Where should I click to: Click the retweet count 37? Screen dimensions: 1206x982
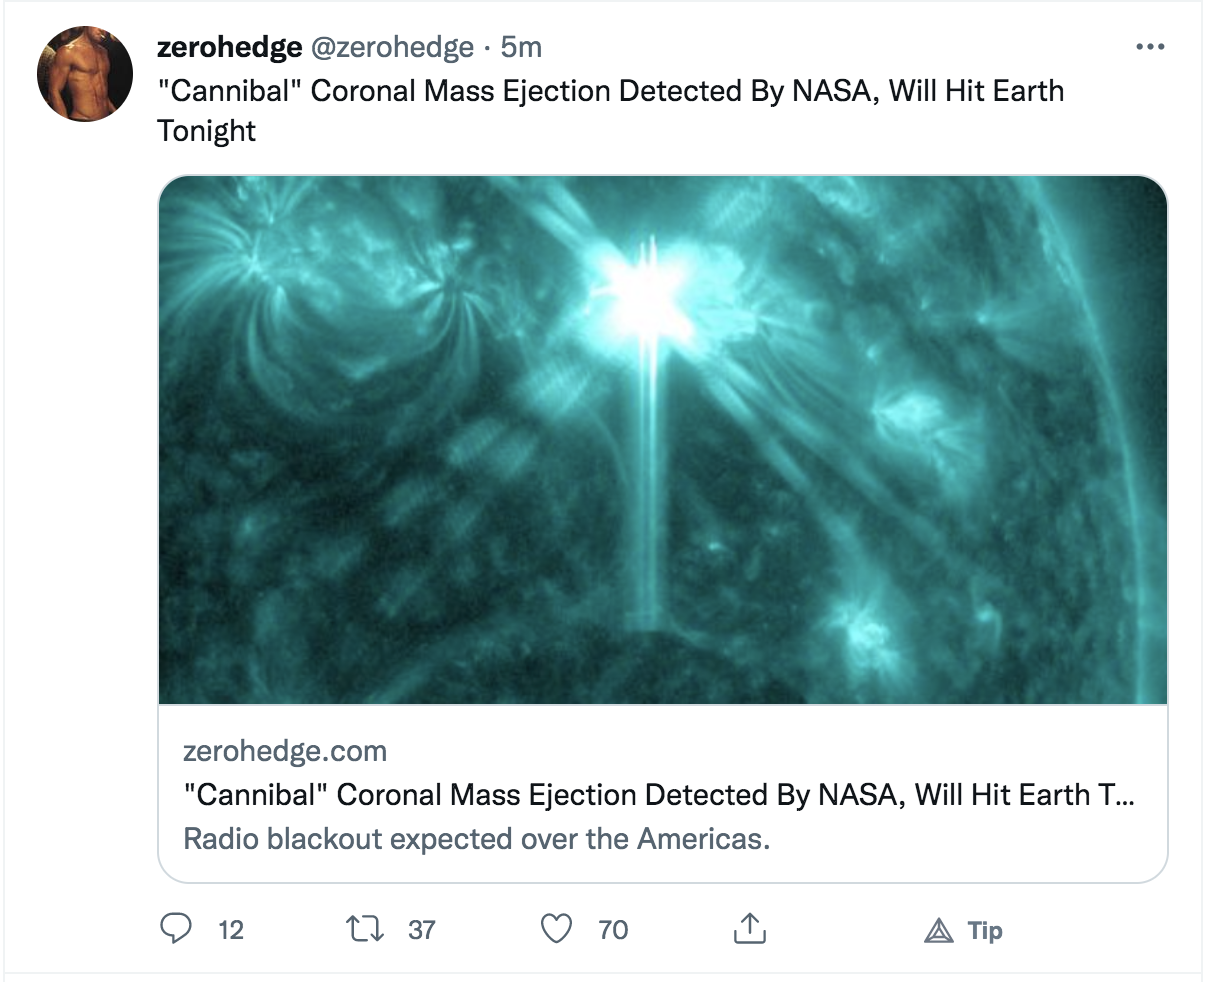(422, 930)
